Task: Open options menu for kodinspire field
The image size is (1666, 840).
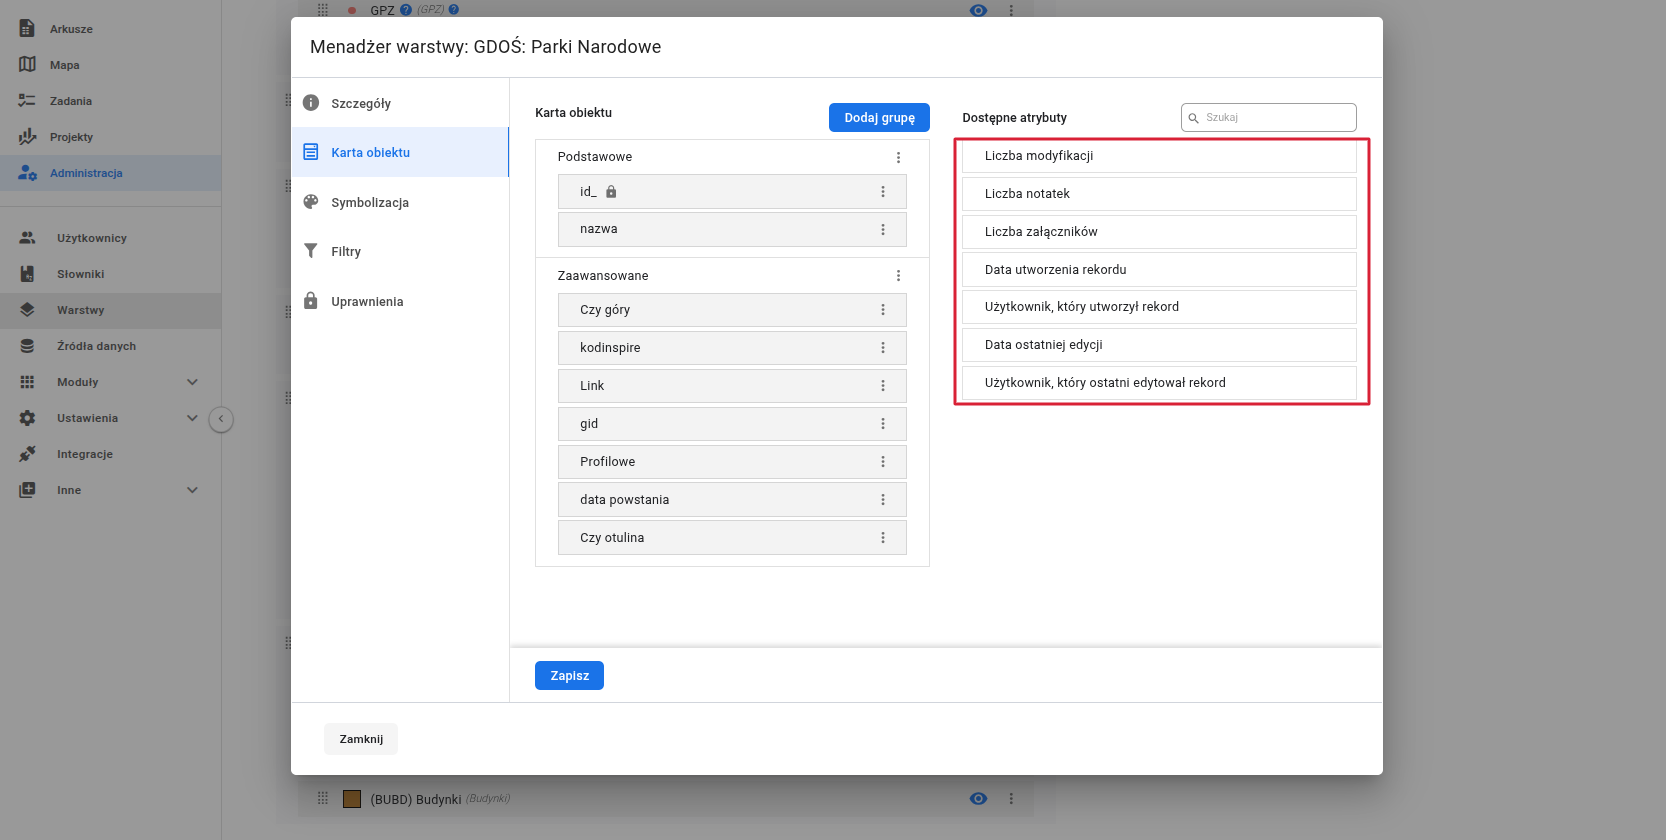Action: [x=882, y=348]
